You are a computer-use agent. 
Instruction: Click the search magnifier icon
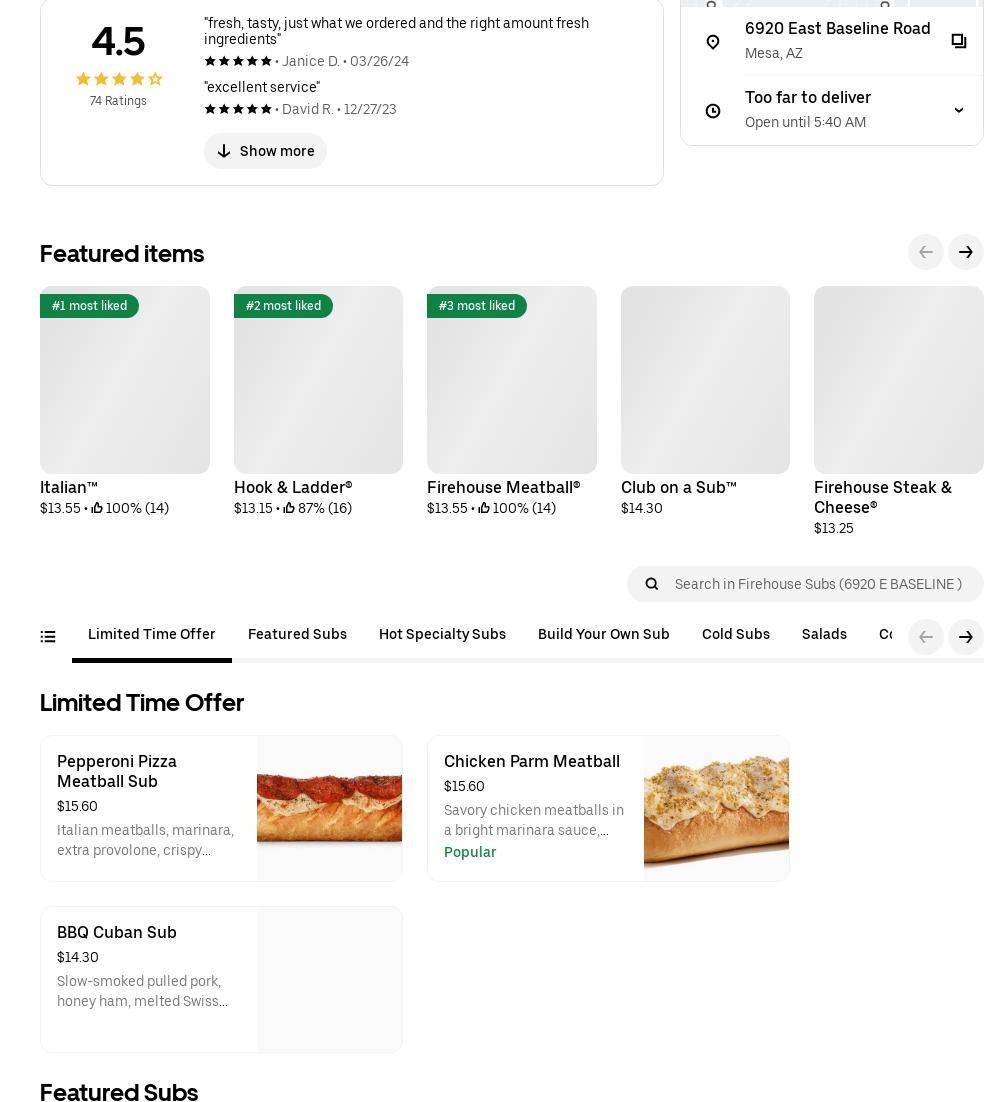pos(652,584)
